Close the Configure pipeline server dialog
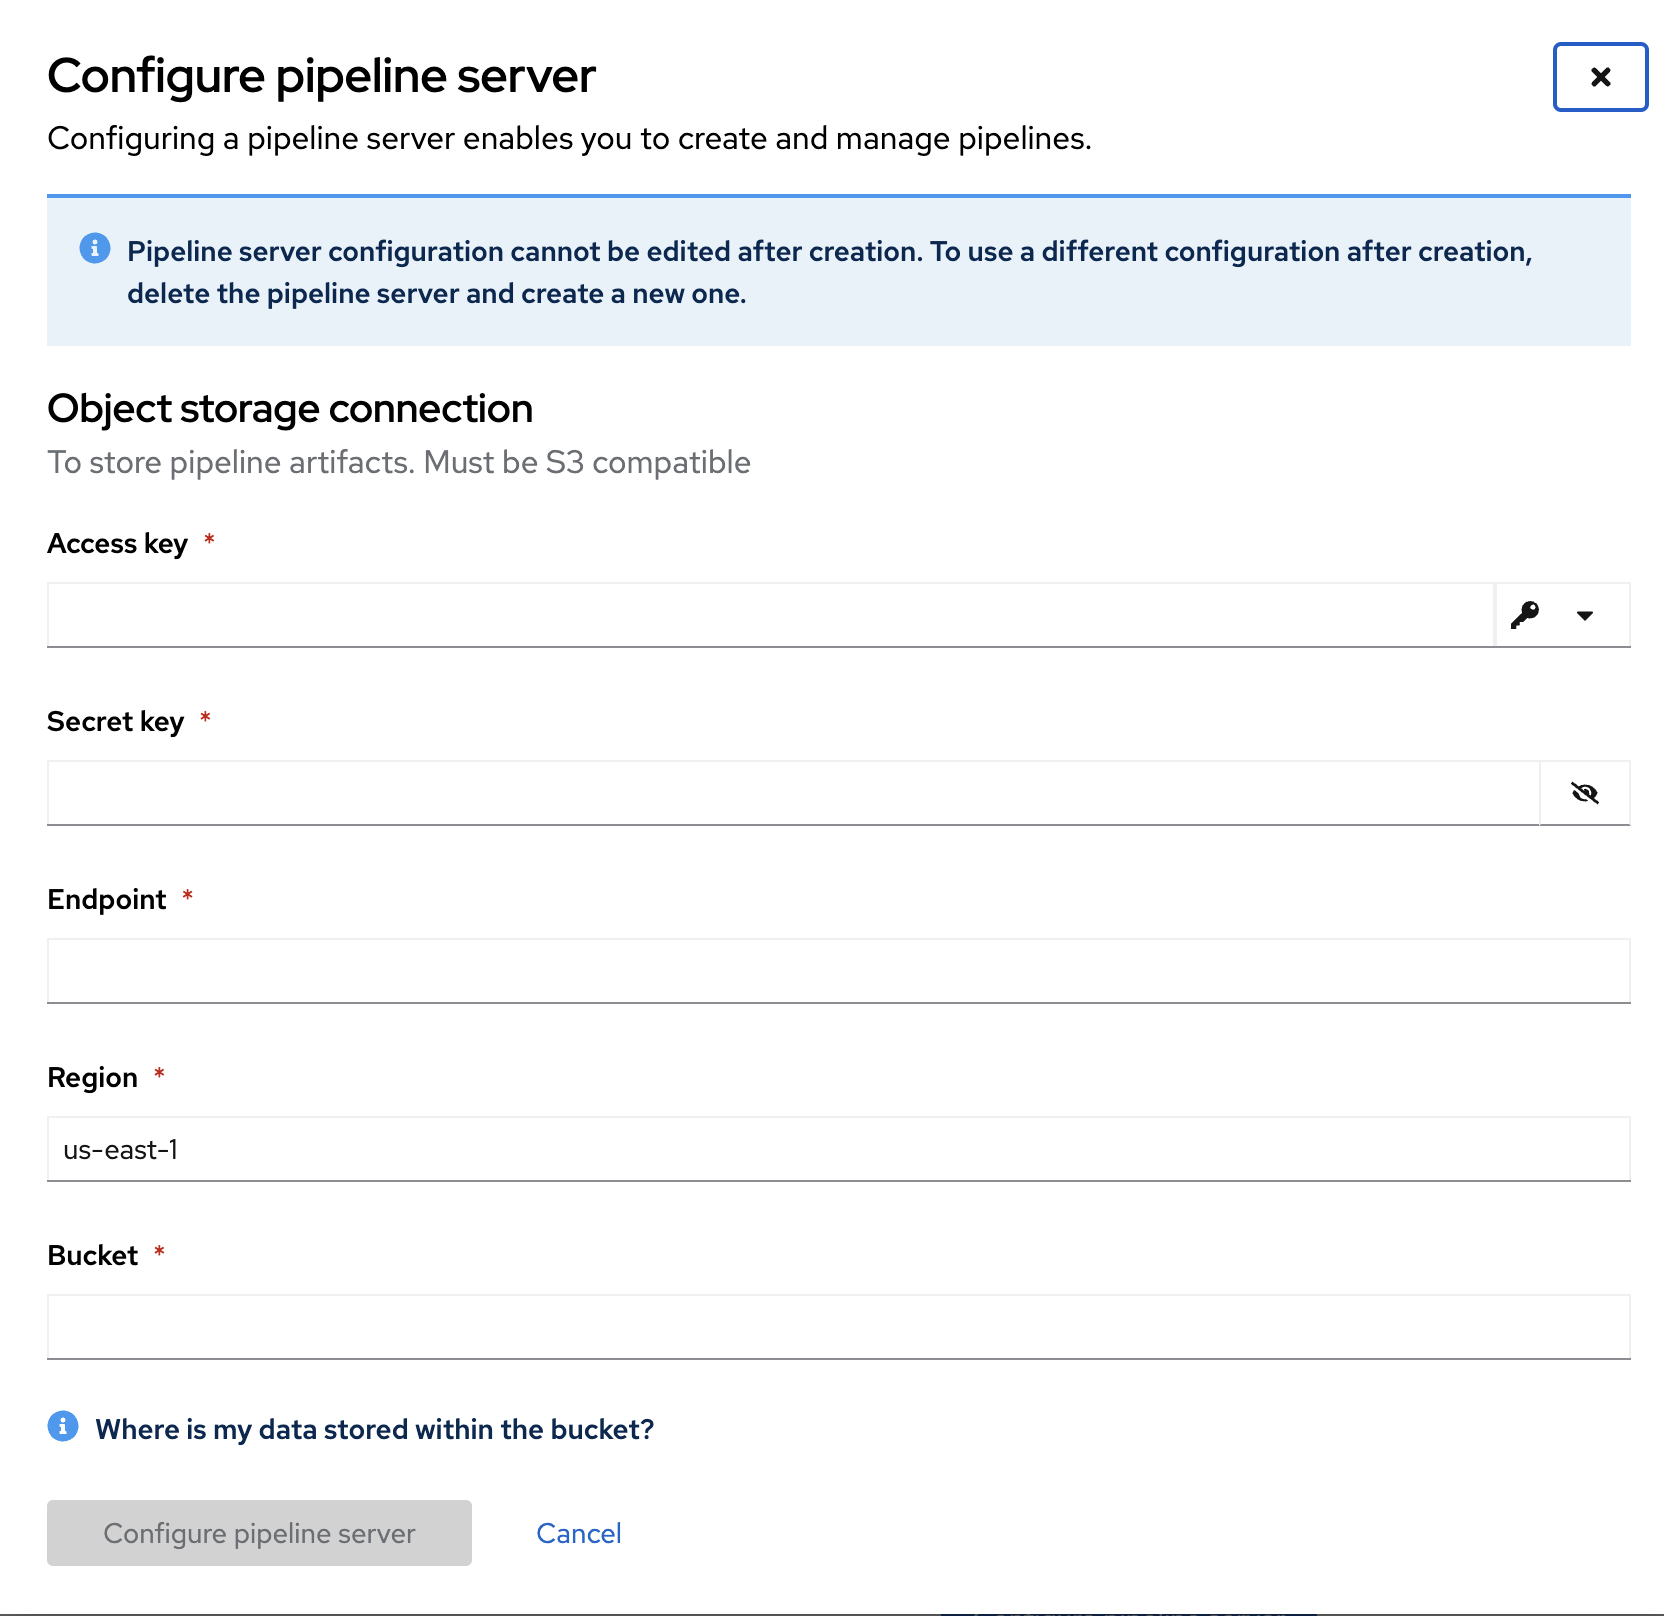Screen dimensions: 1664x1616 pos(1600,77)
